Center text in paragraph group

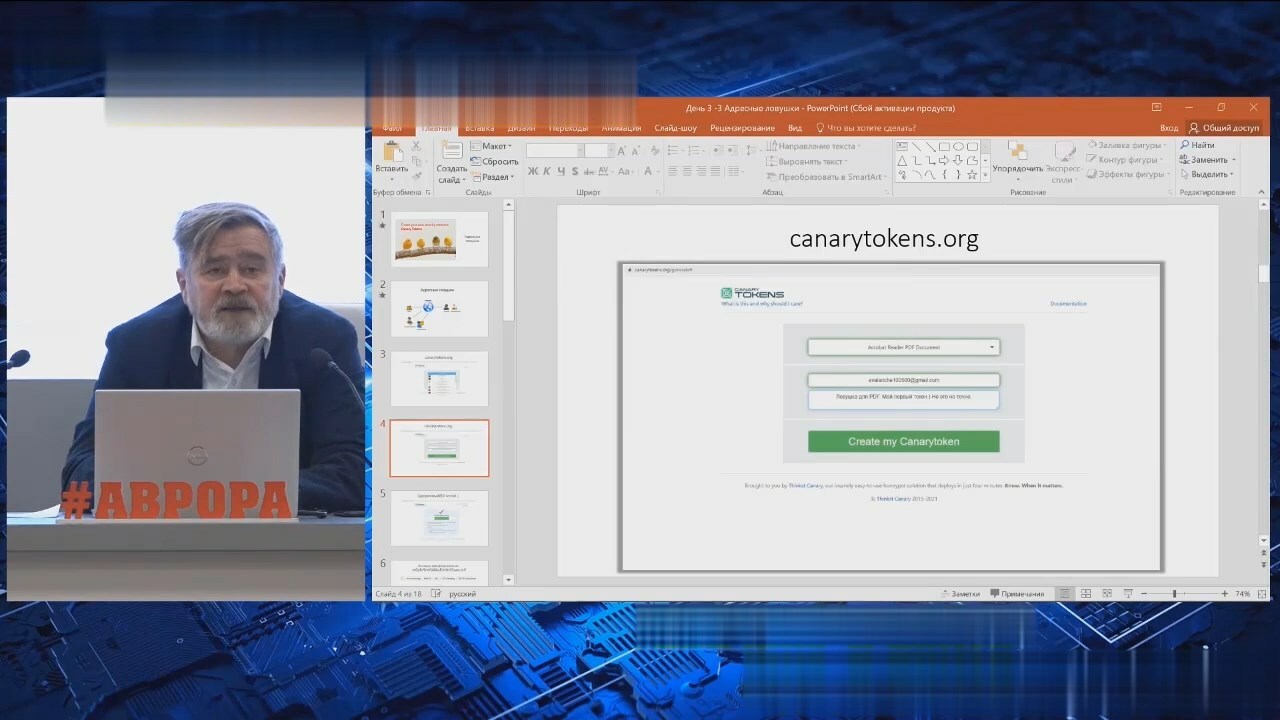click(x=687, y=171)
